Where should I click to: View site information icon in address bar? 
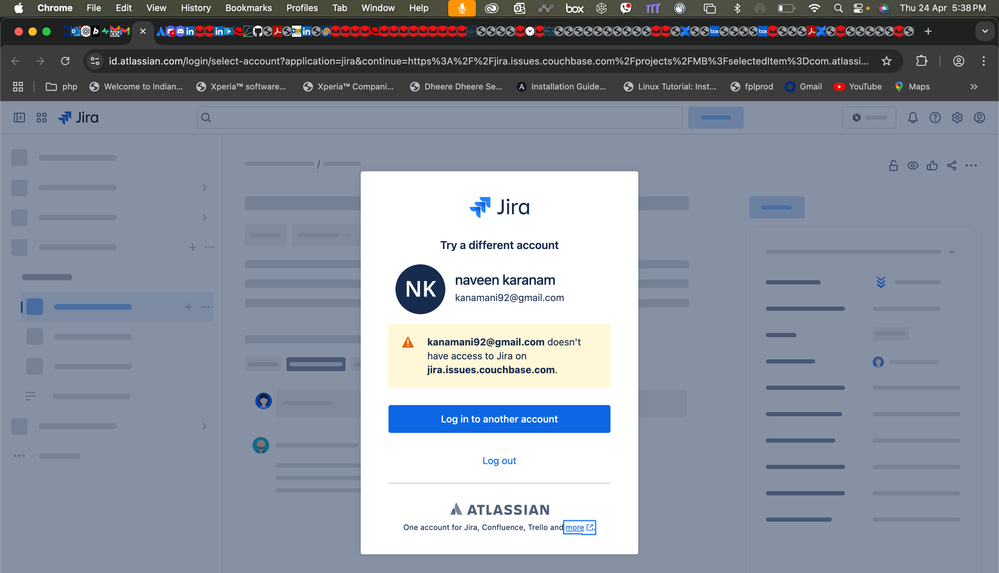click(95, 61)
